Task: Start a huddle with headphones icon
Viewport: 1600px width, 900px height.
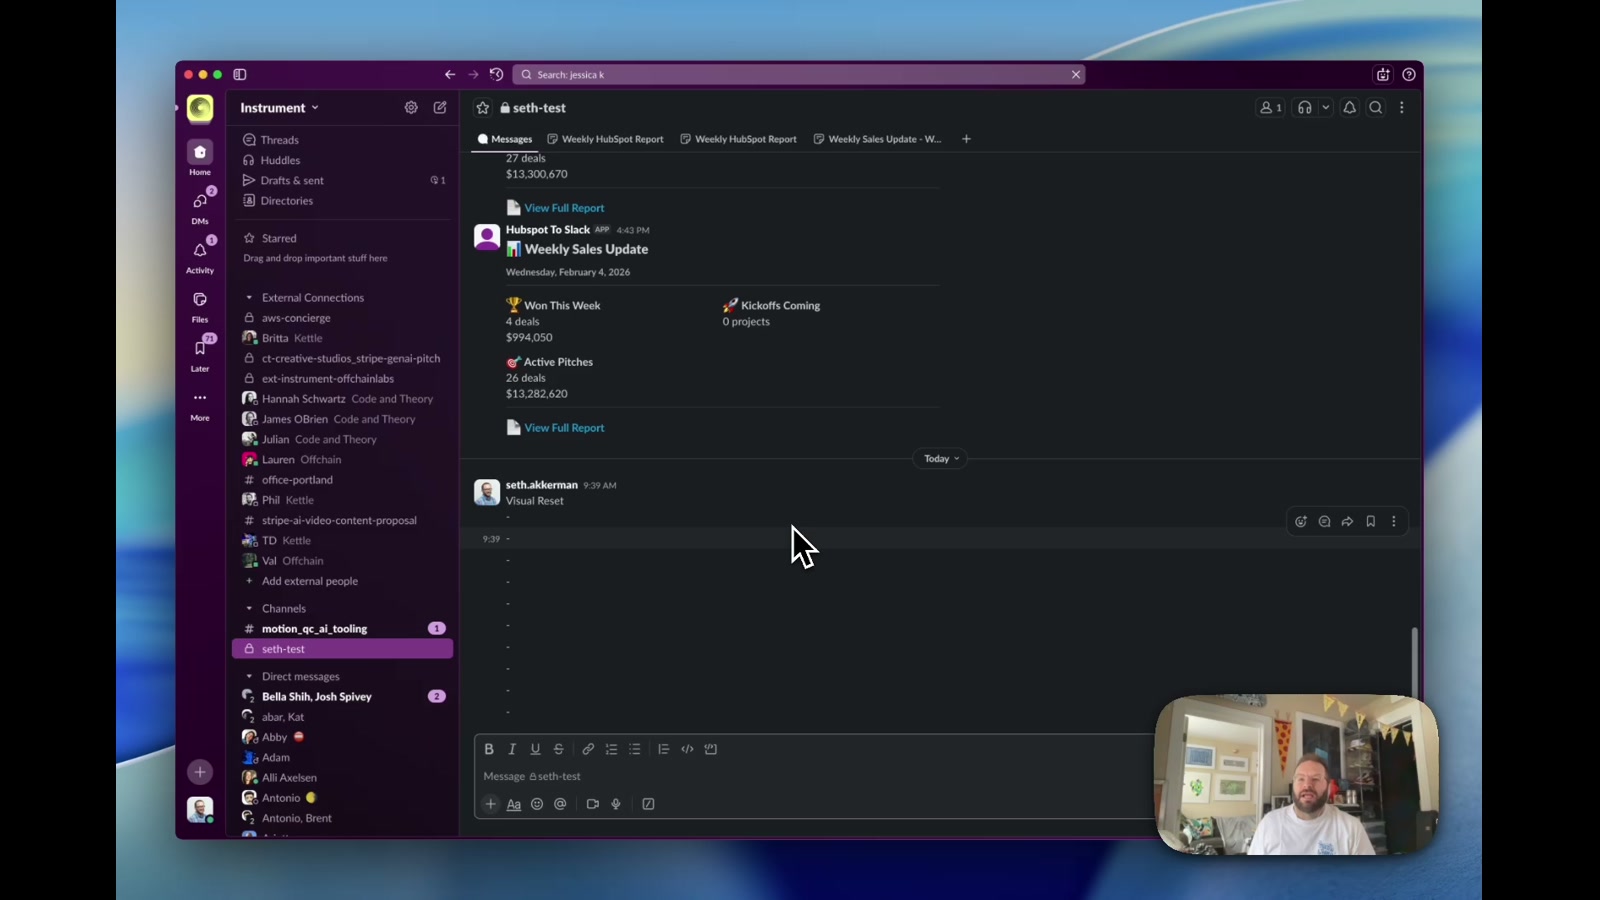Action: click(1305, 108)
